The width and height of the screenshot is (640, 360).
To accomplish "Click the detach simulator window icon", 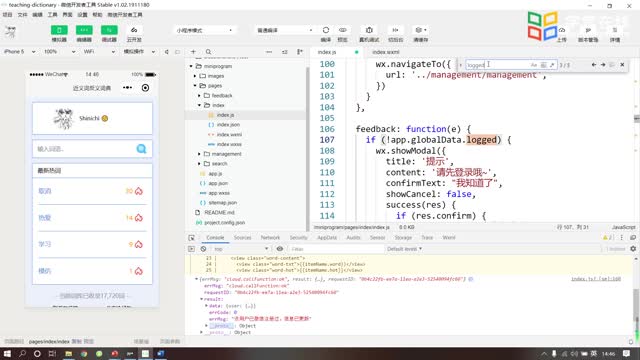I will pos(177,52).
